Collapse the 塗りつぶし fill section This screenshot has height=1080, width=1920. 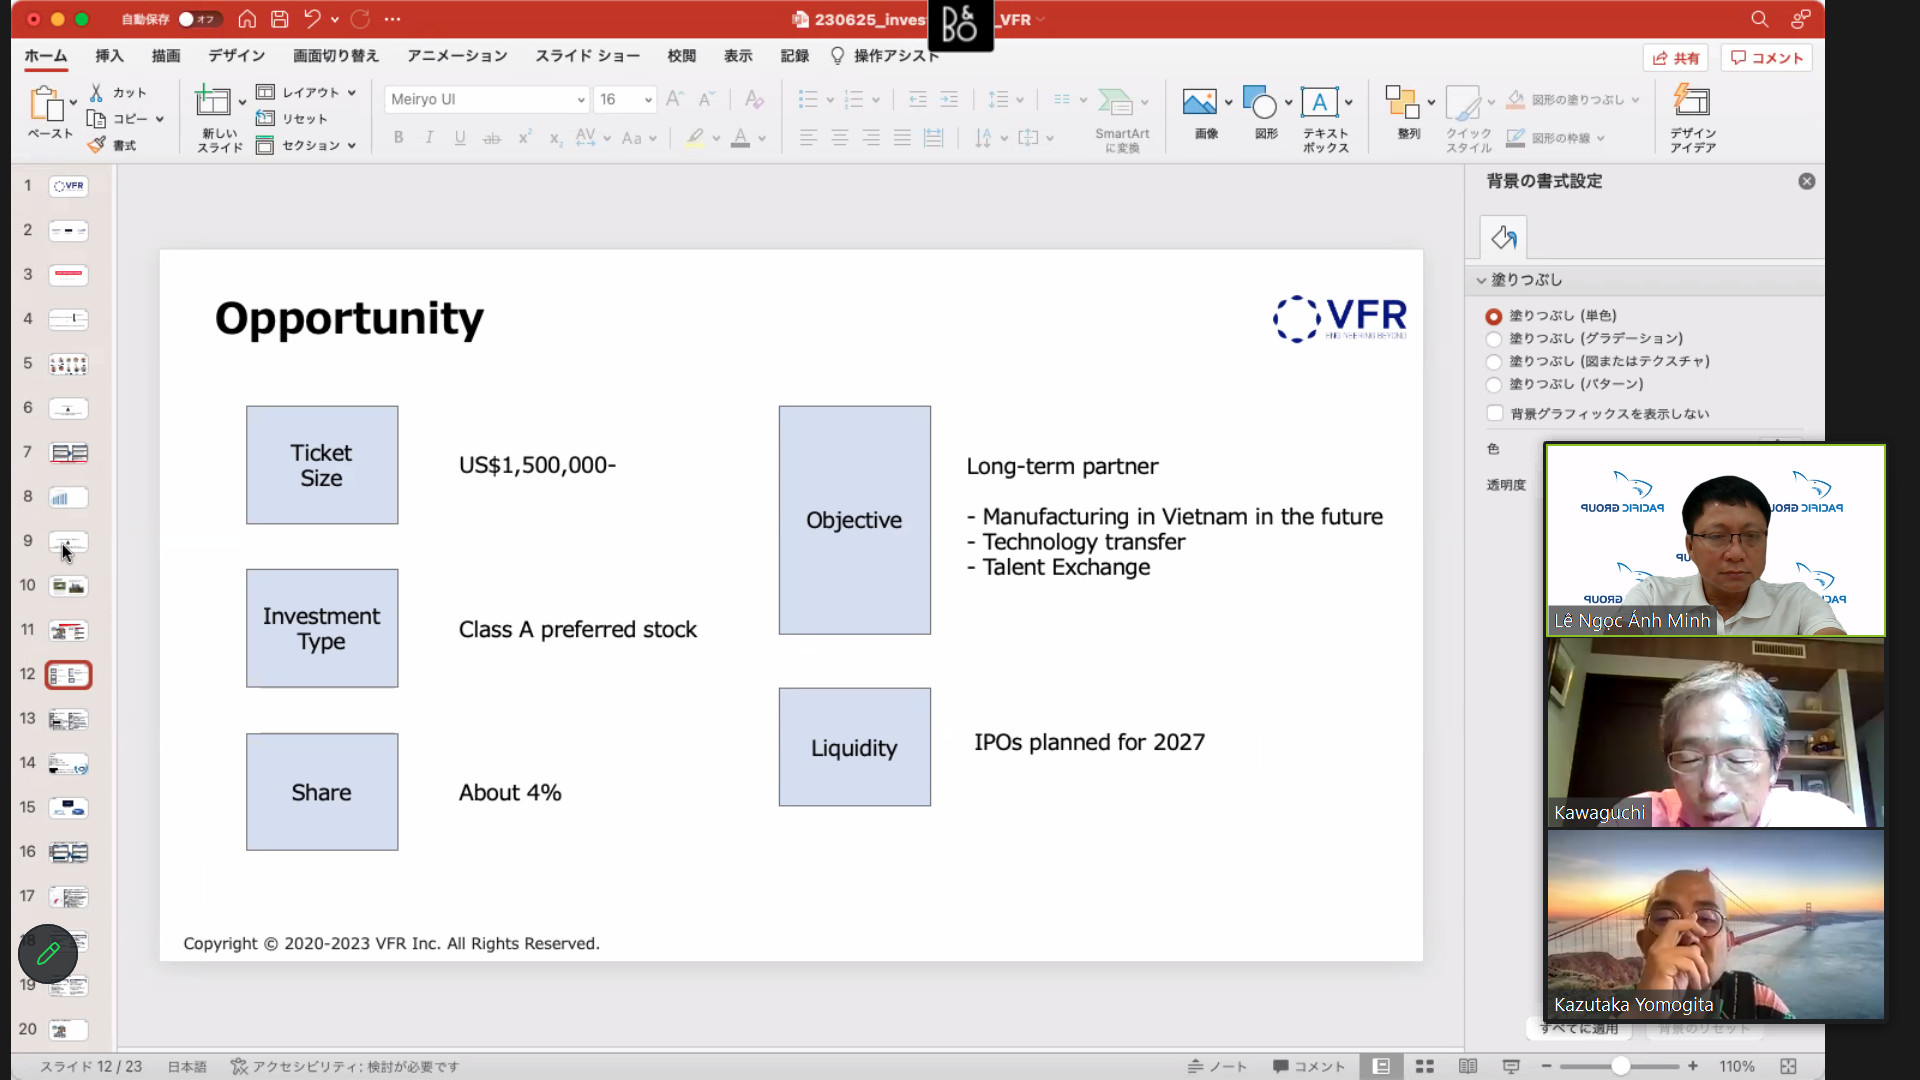pos(1481,280)
